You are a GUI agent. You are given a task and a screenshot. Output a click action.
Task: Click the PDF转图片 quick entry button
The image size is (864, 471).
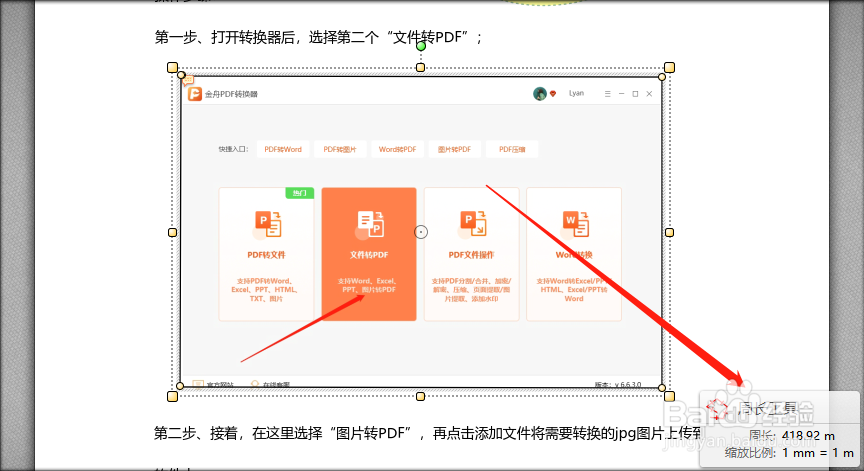340,149
